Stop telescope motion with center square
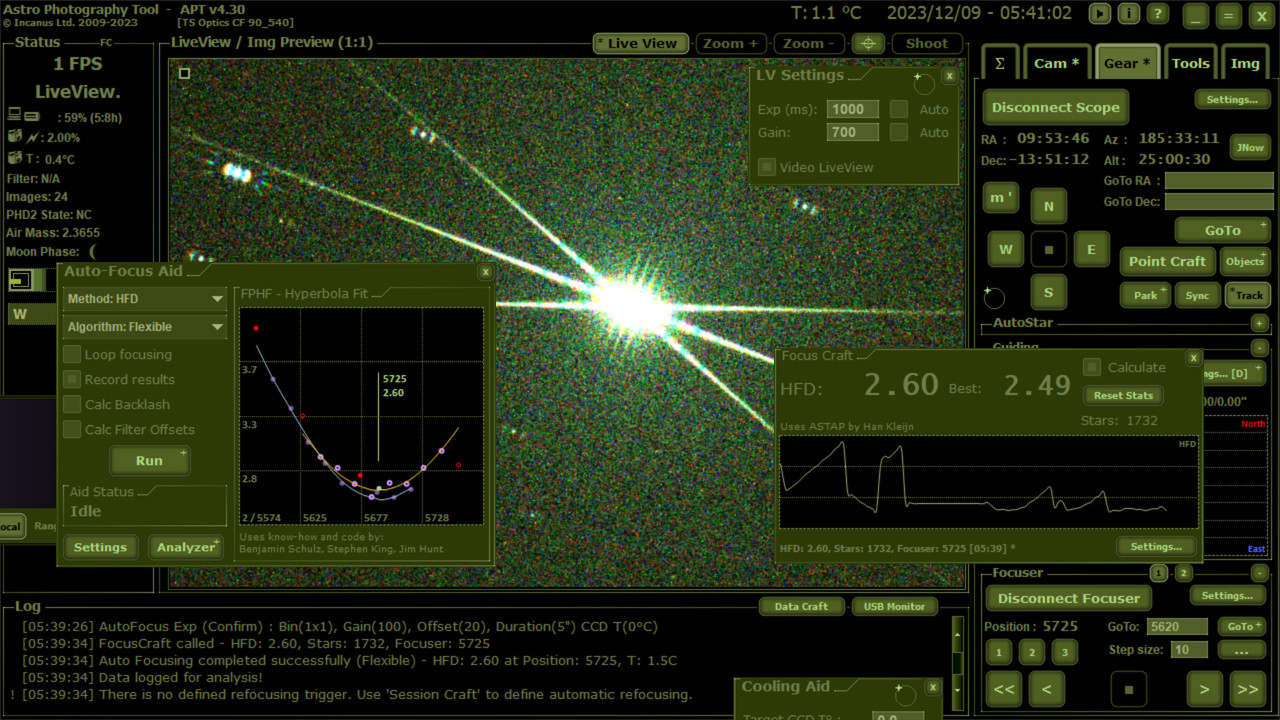 (1048, 250)
